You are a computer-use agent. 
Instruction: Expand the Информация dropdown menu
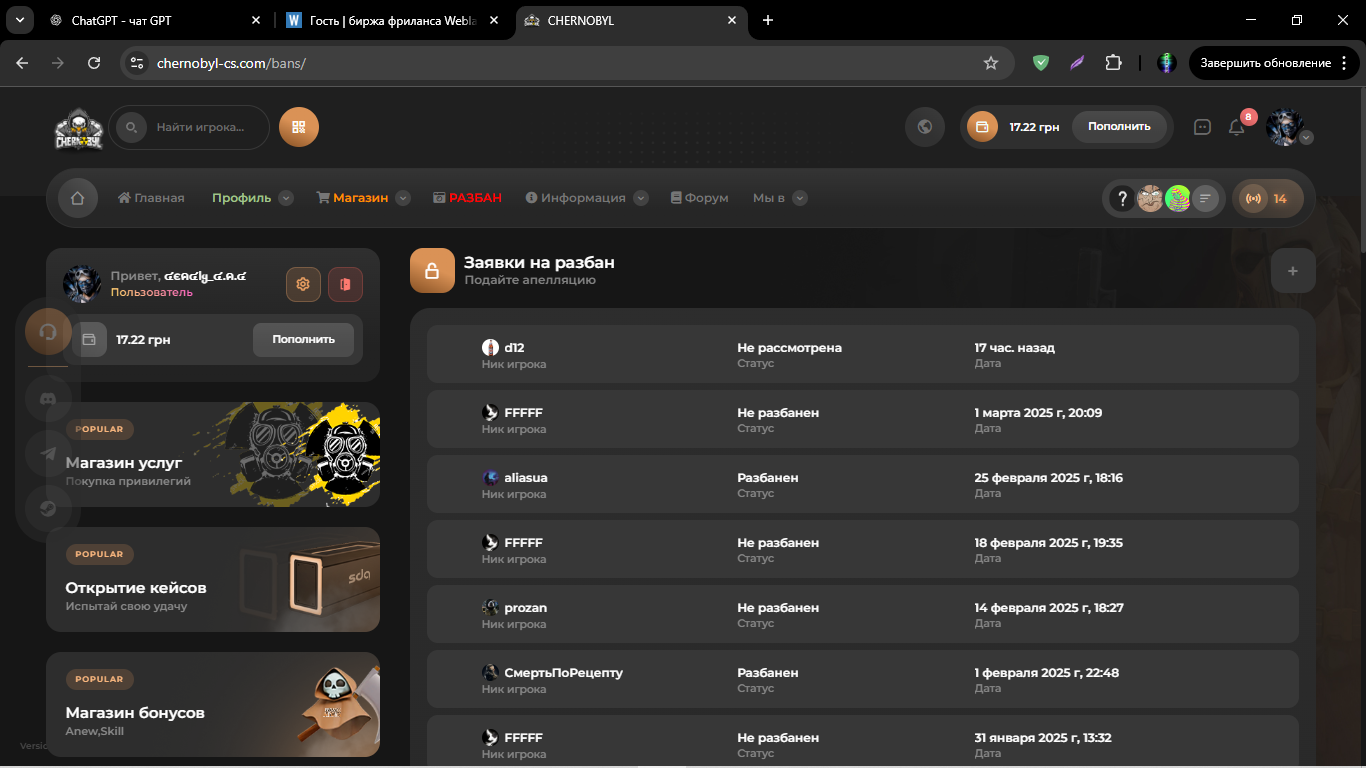641,198
